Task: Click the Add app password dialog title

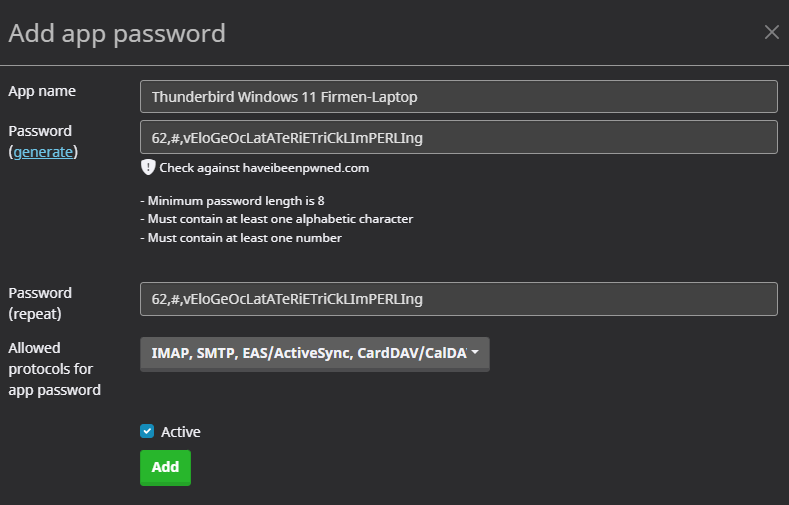Action: click(117, 33)
